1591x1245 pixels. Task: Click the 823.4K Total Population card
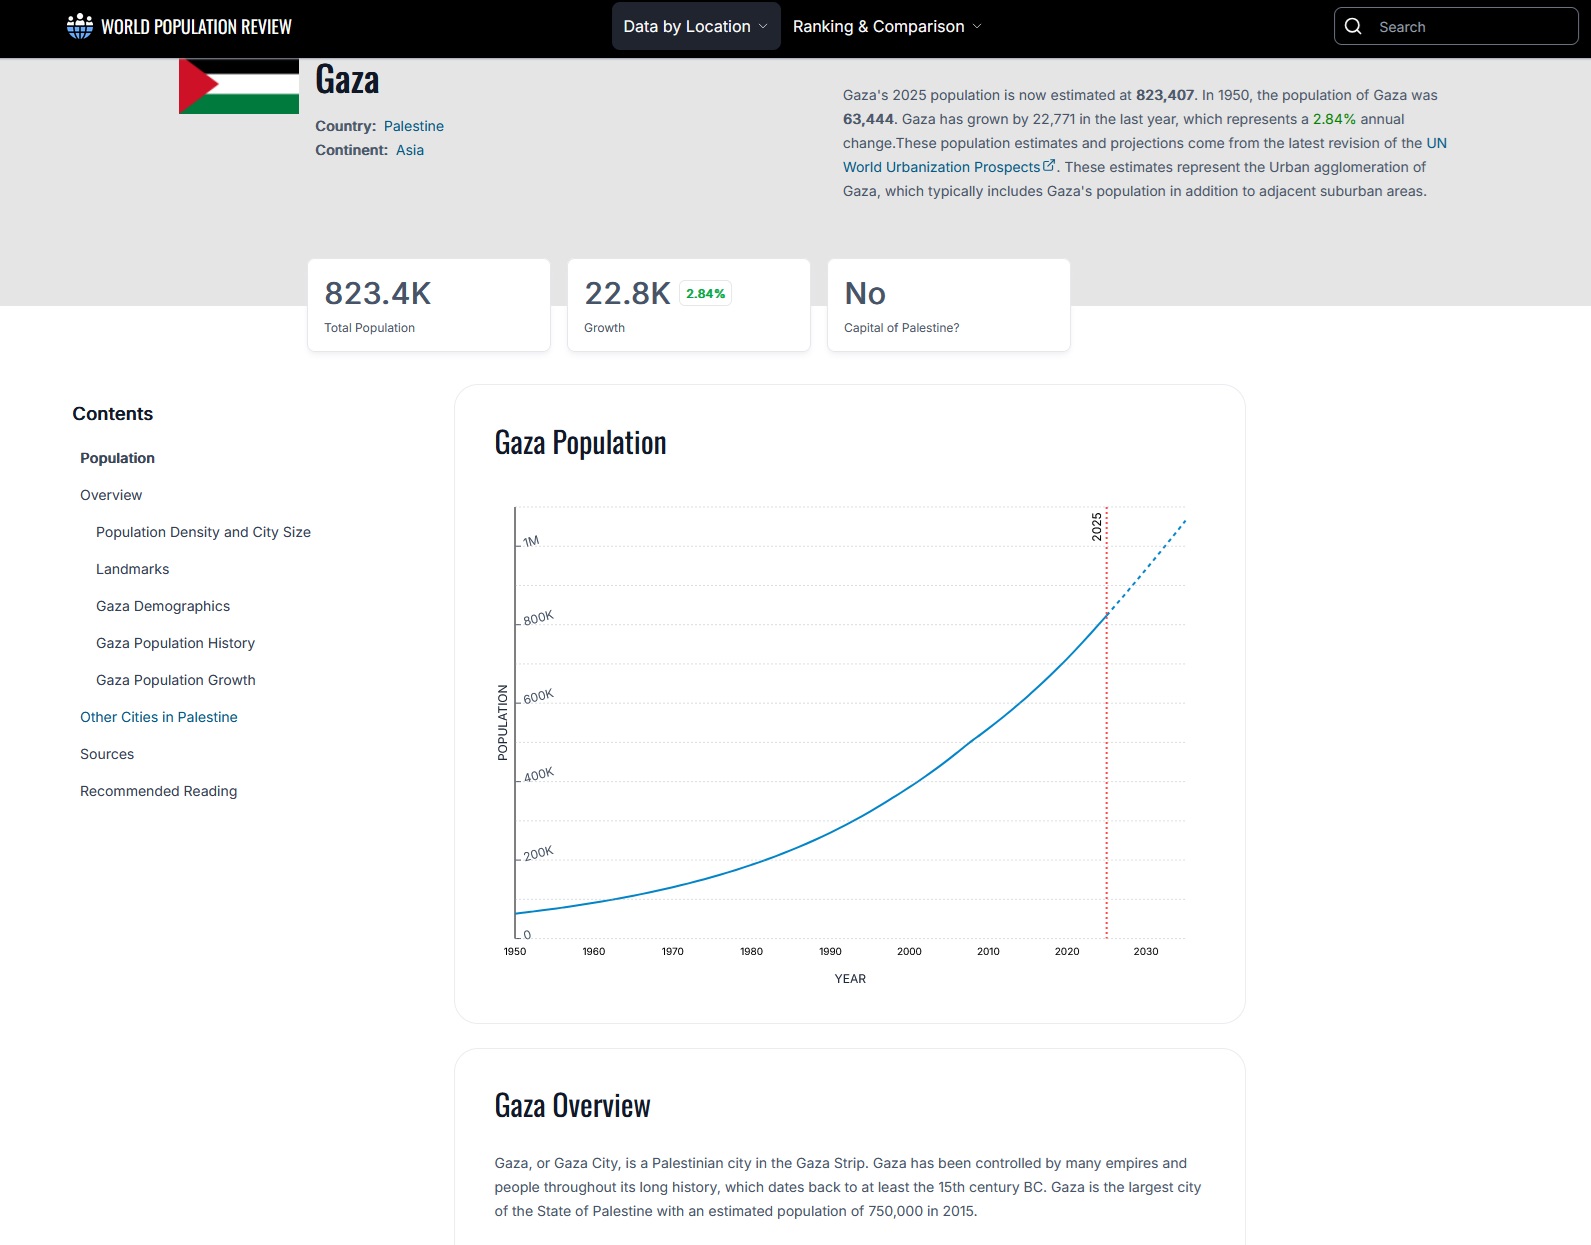(x=429, y=305)
